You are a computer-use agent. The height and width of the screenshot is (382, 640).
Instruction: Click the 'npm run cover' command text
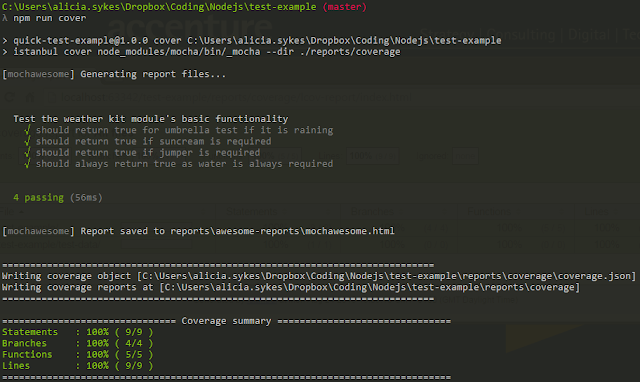[x=49, y=18]
